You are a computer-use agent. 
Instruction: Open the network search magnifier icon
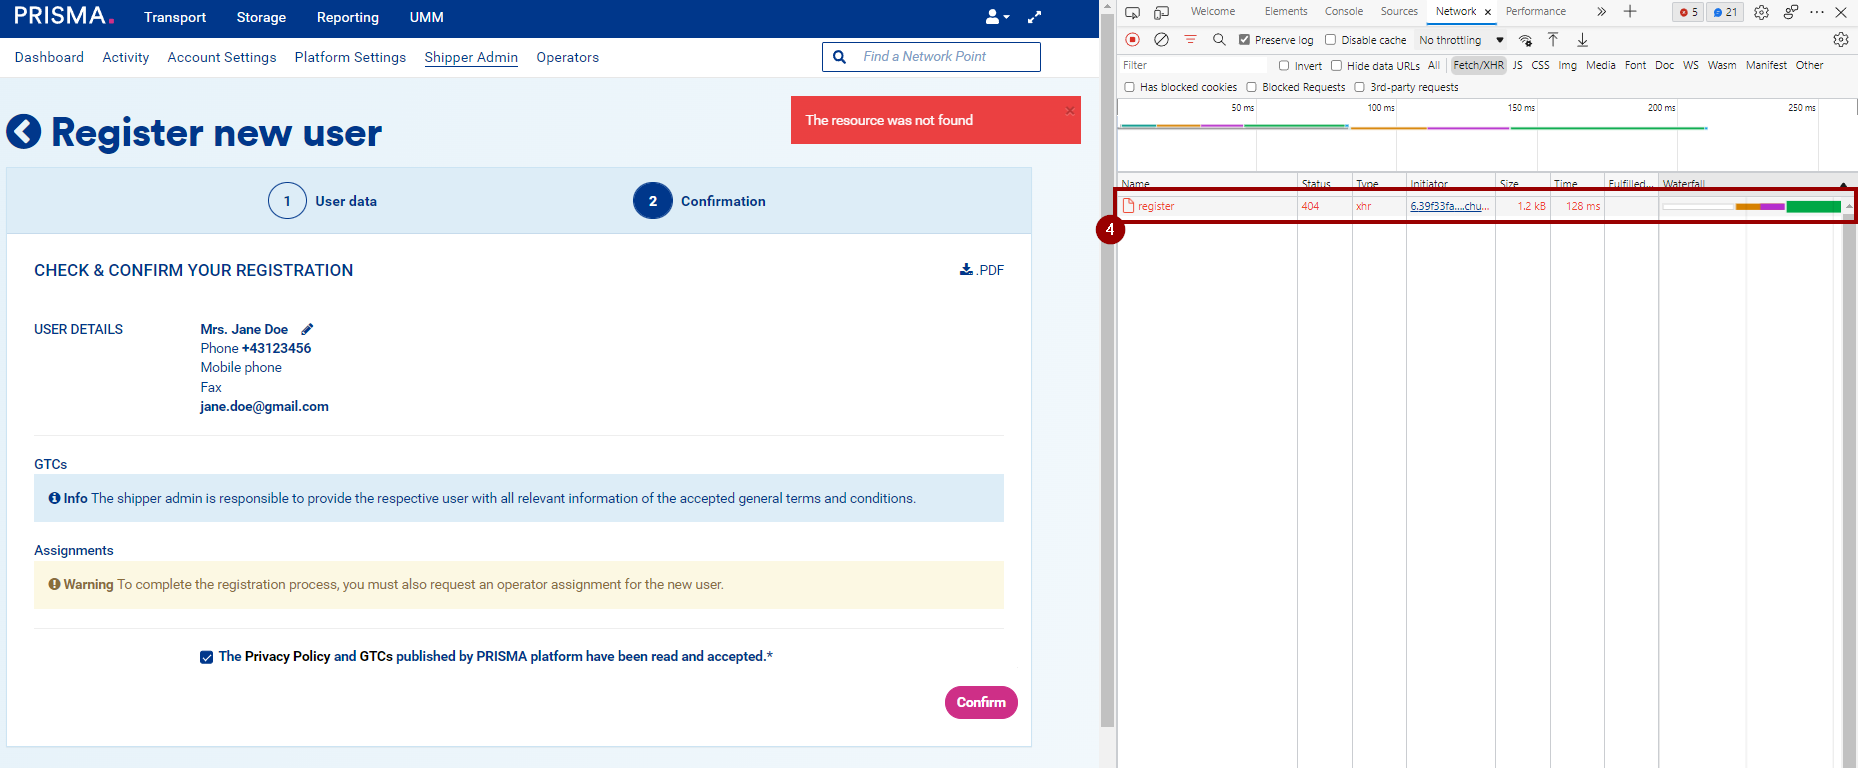click(1219, 40)
